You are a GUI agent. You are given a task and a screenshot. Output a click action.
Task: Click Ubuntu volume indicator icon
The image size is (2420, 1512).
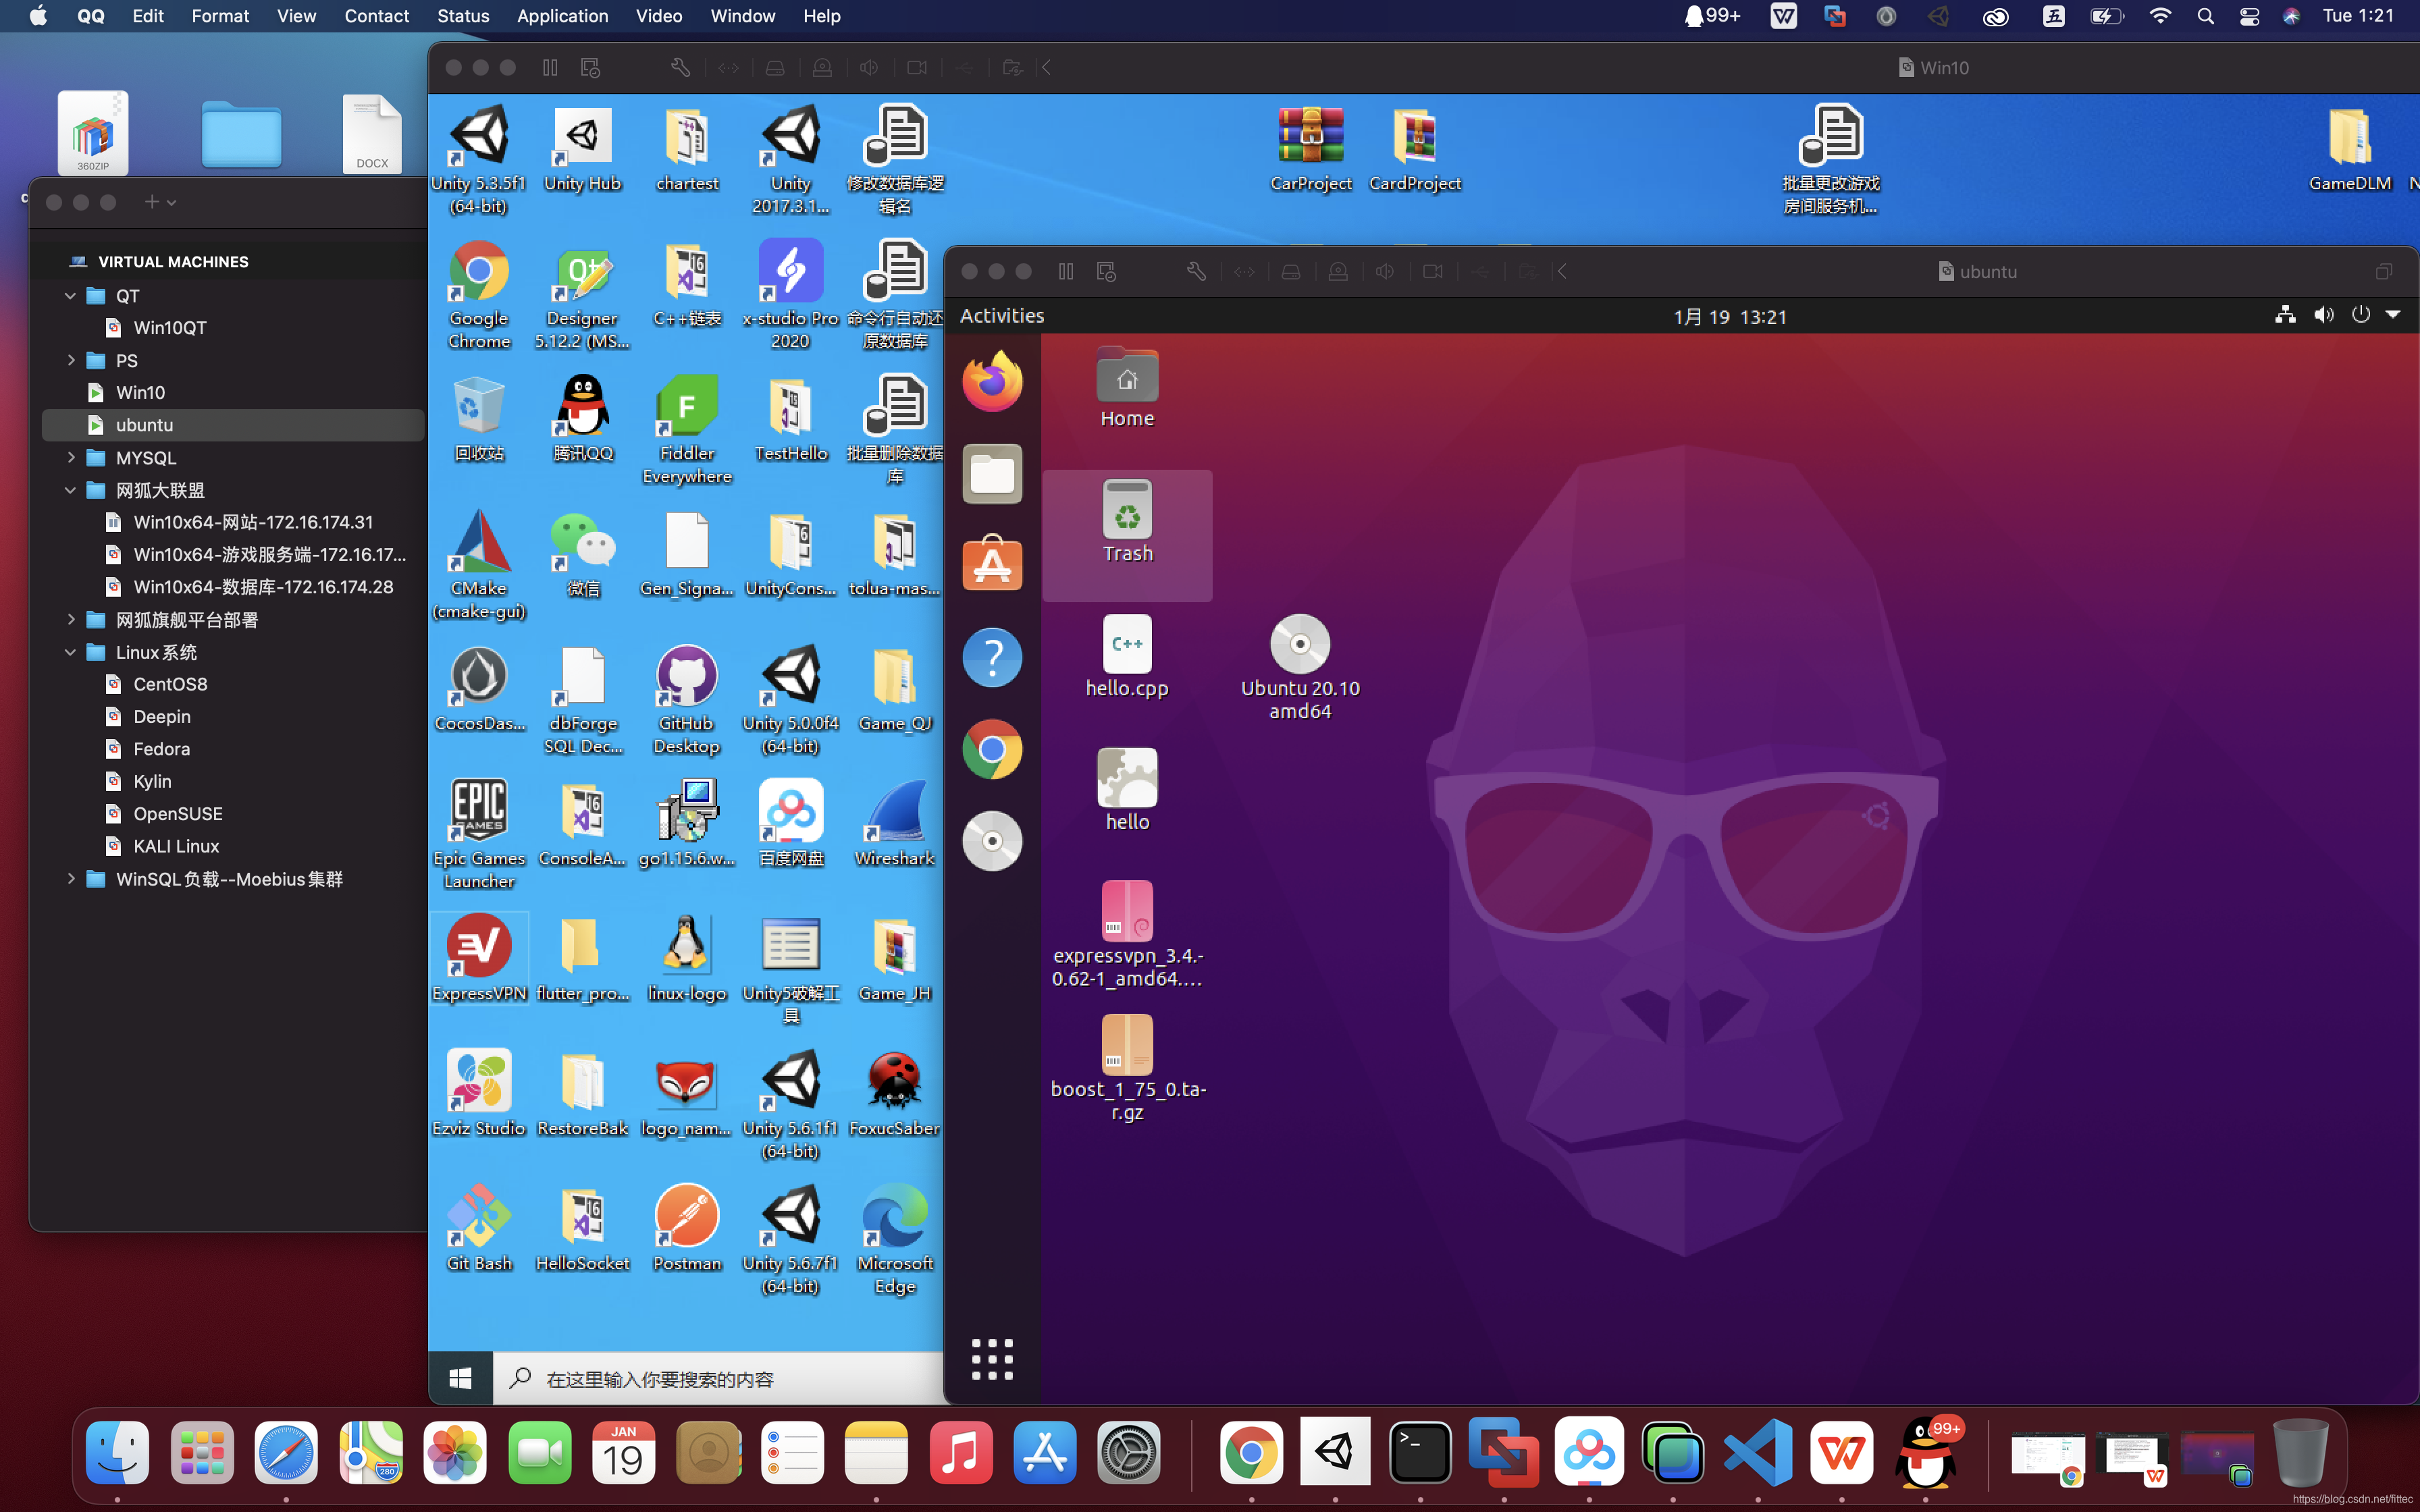point(2324,315)
